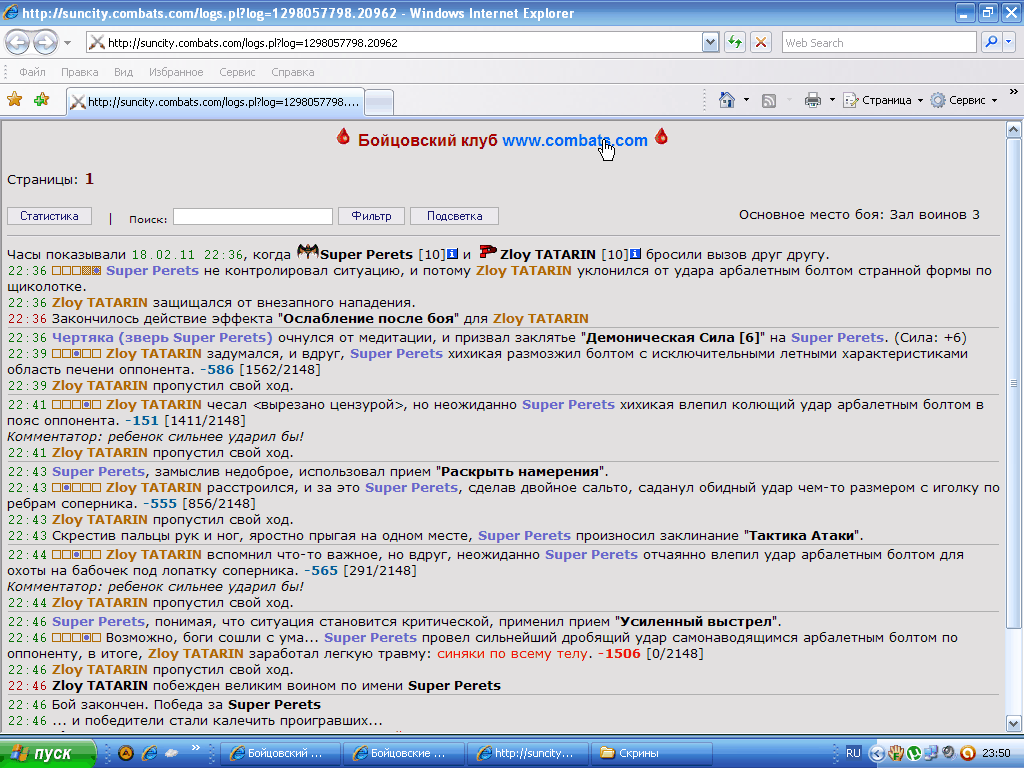The height and width of the screenshot is (768, 1024).
Task: Click the browser Forward arrow
Action: [x=45, y=43]
